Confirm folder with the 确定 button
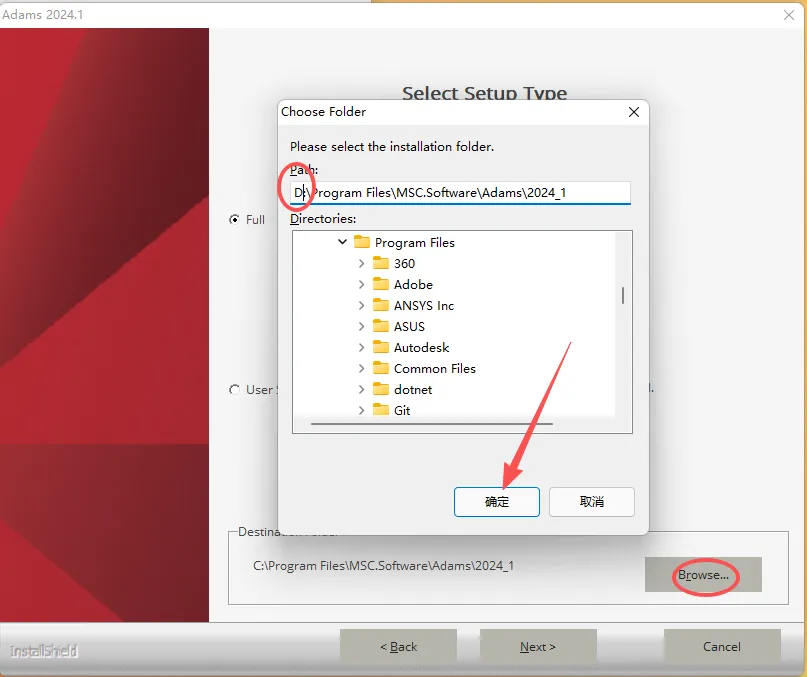The width and height of the screenshot is (807, 677). click(497, 501)
